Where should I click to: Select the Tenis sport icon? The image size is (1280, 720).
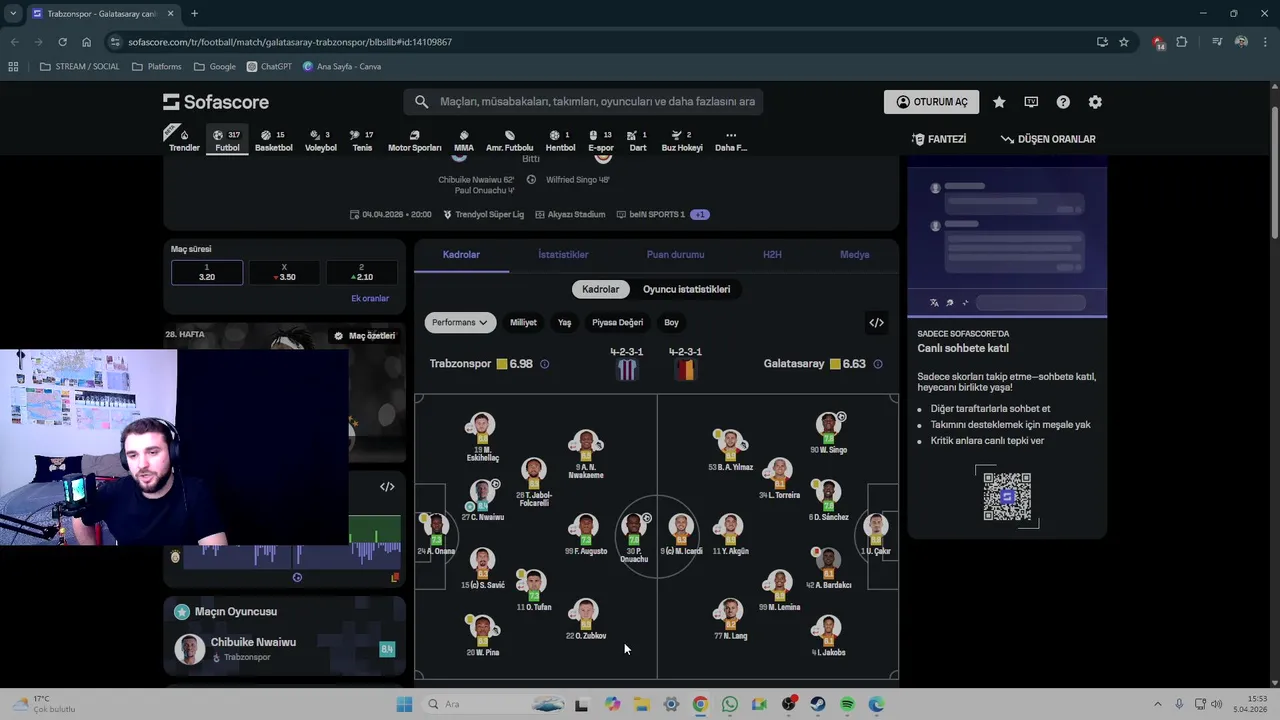pyautogui.click(x=362, y=140)
